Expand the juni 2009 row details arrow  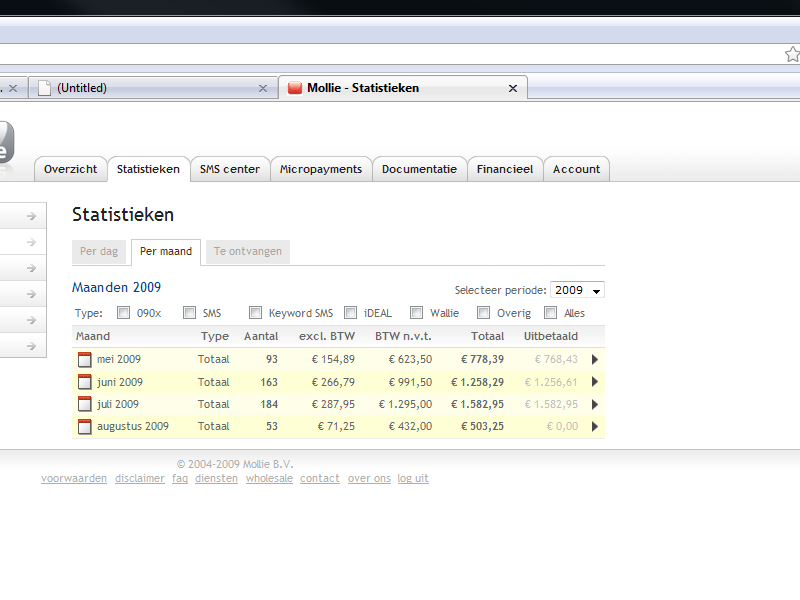tap(594, 382)
